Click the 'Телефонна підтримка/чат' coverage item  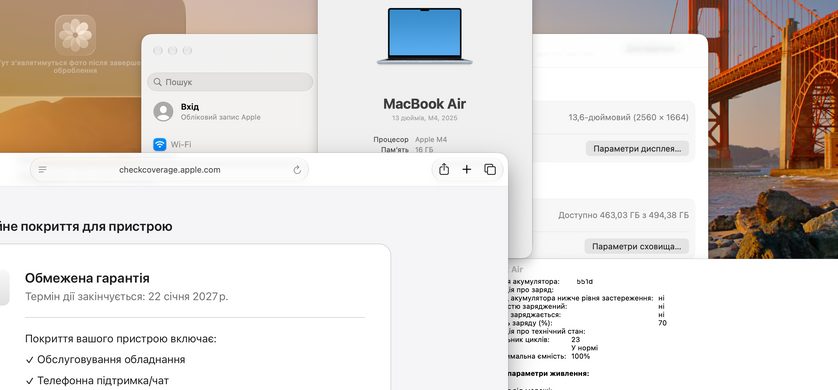pyautogui.click(x=103, y=380)
